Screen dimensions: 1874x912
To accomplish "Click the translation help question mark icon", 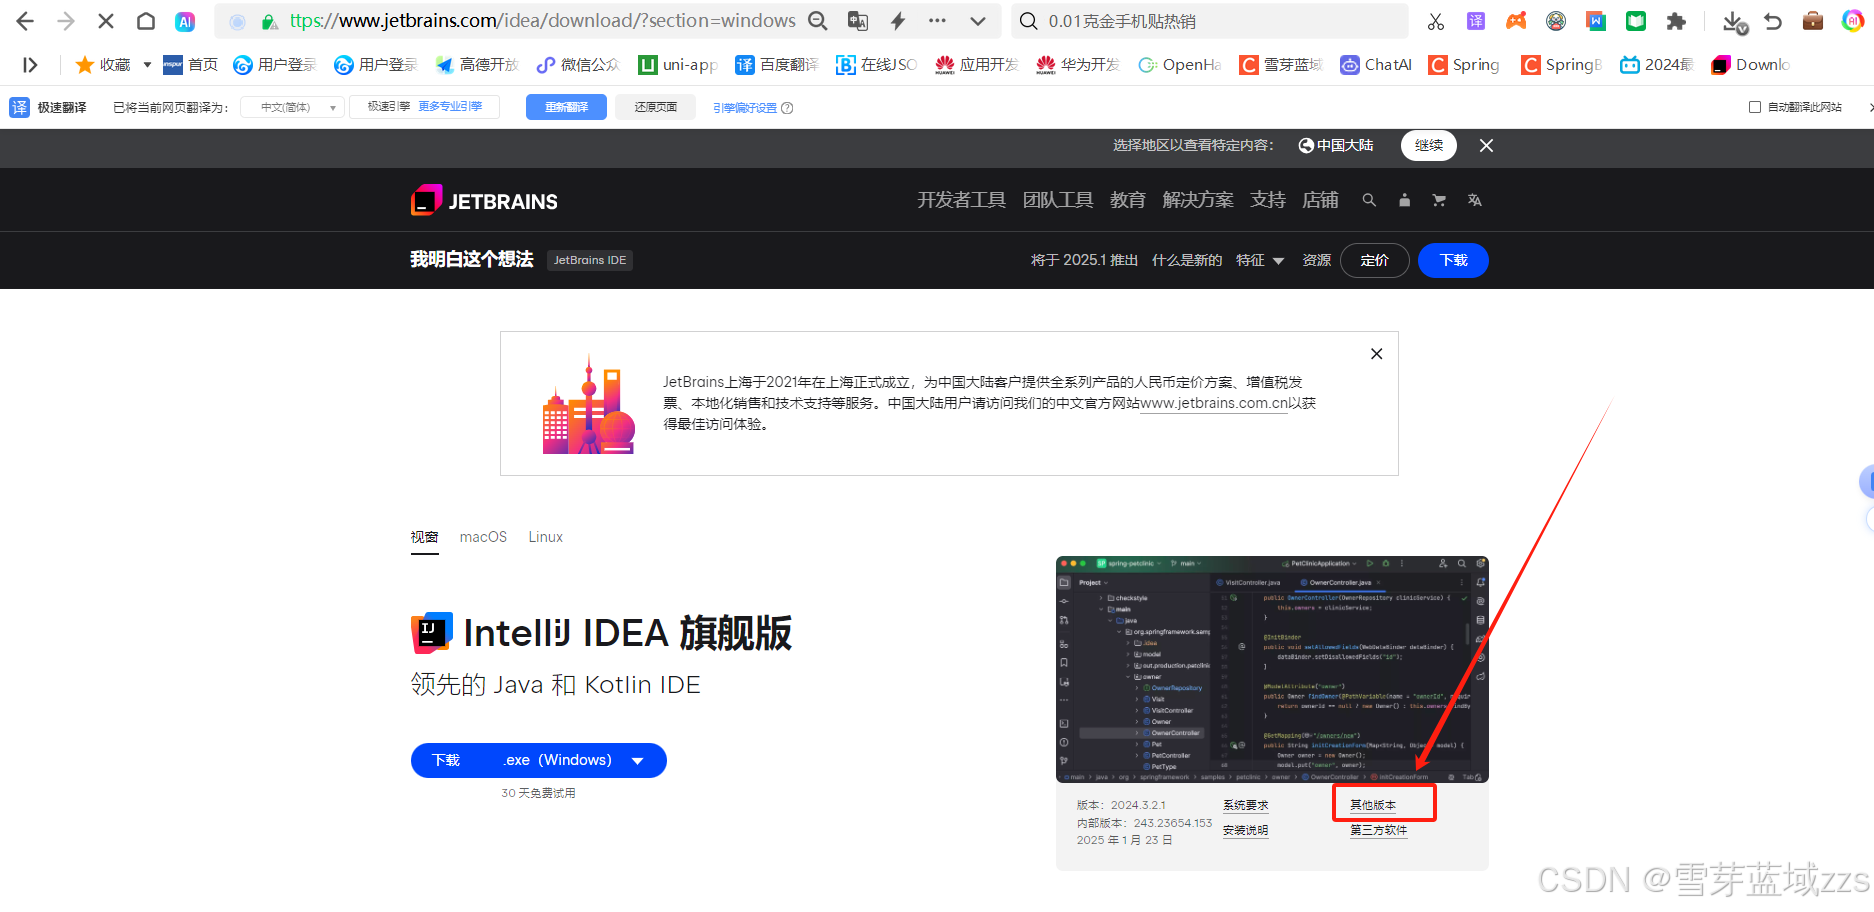I will [x=787, y=108].
